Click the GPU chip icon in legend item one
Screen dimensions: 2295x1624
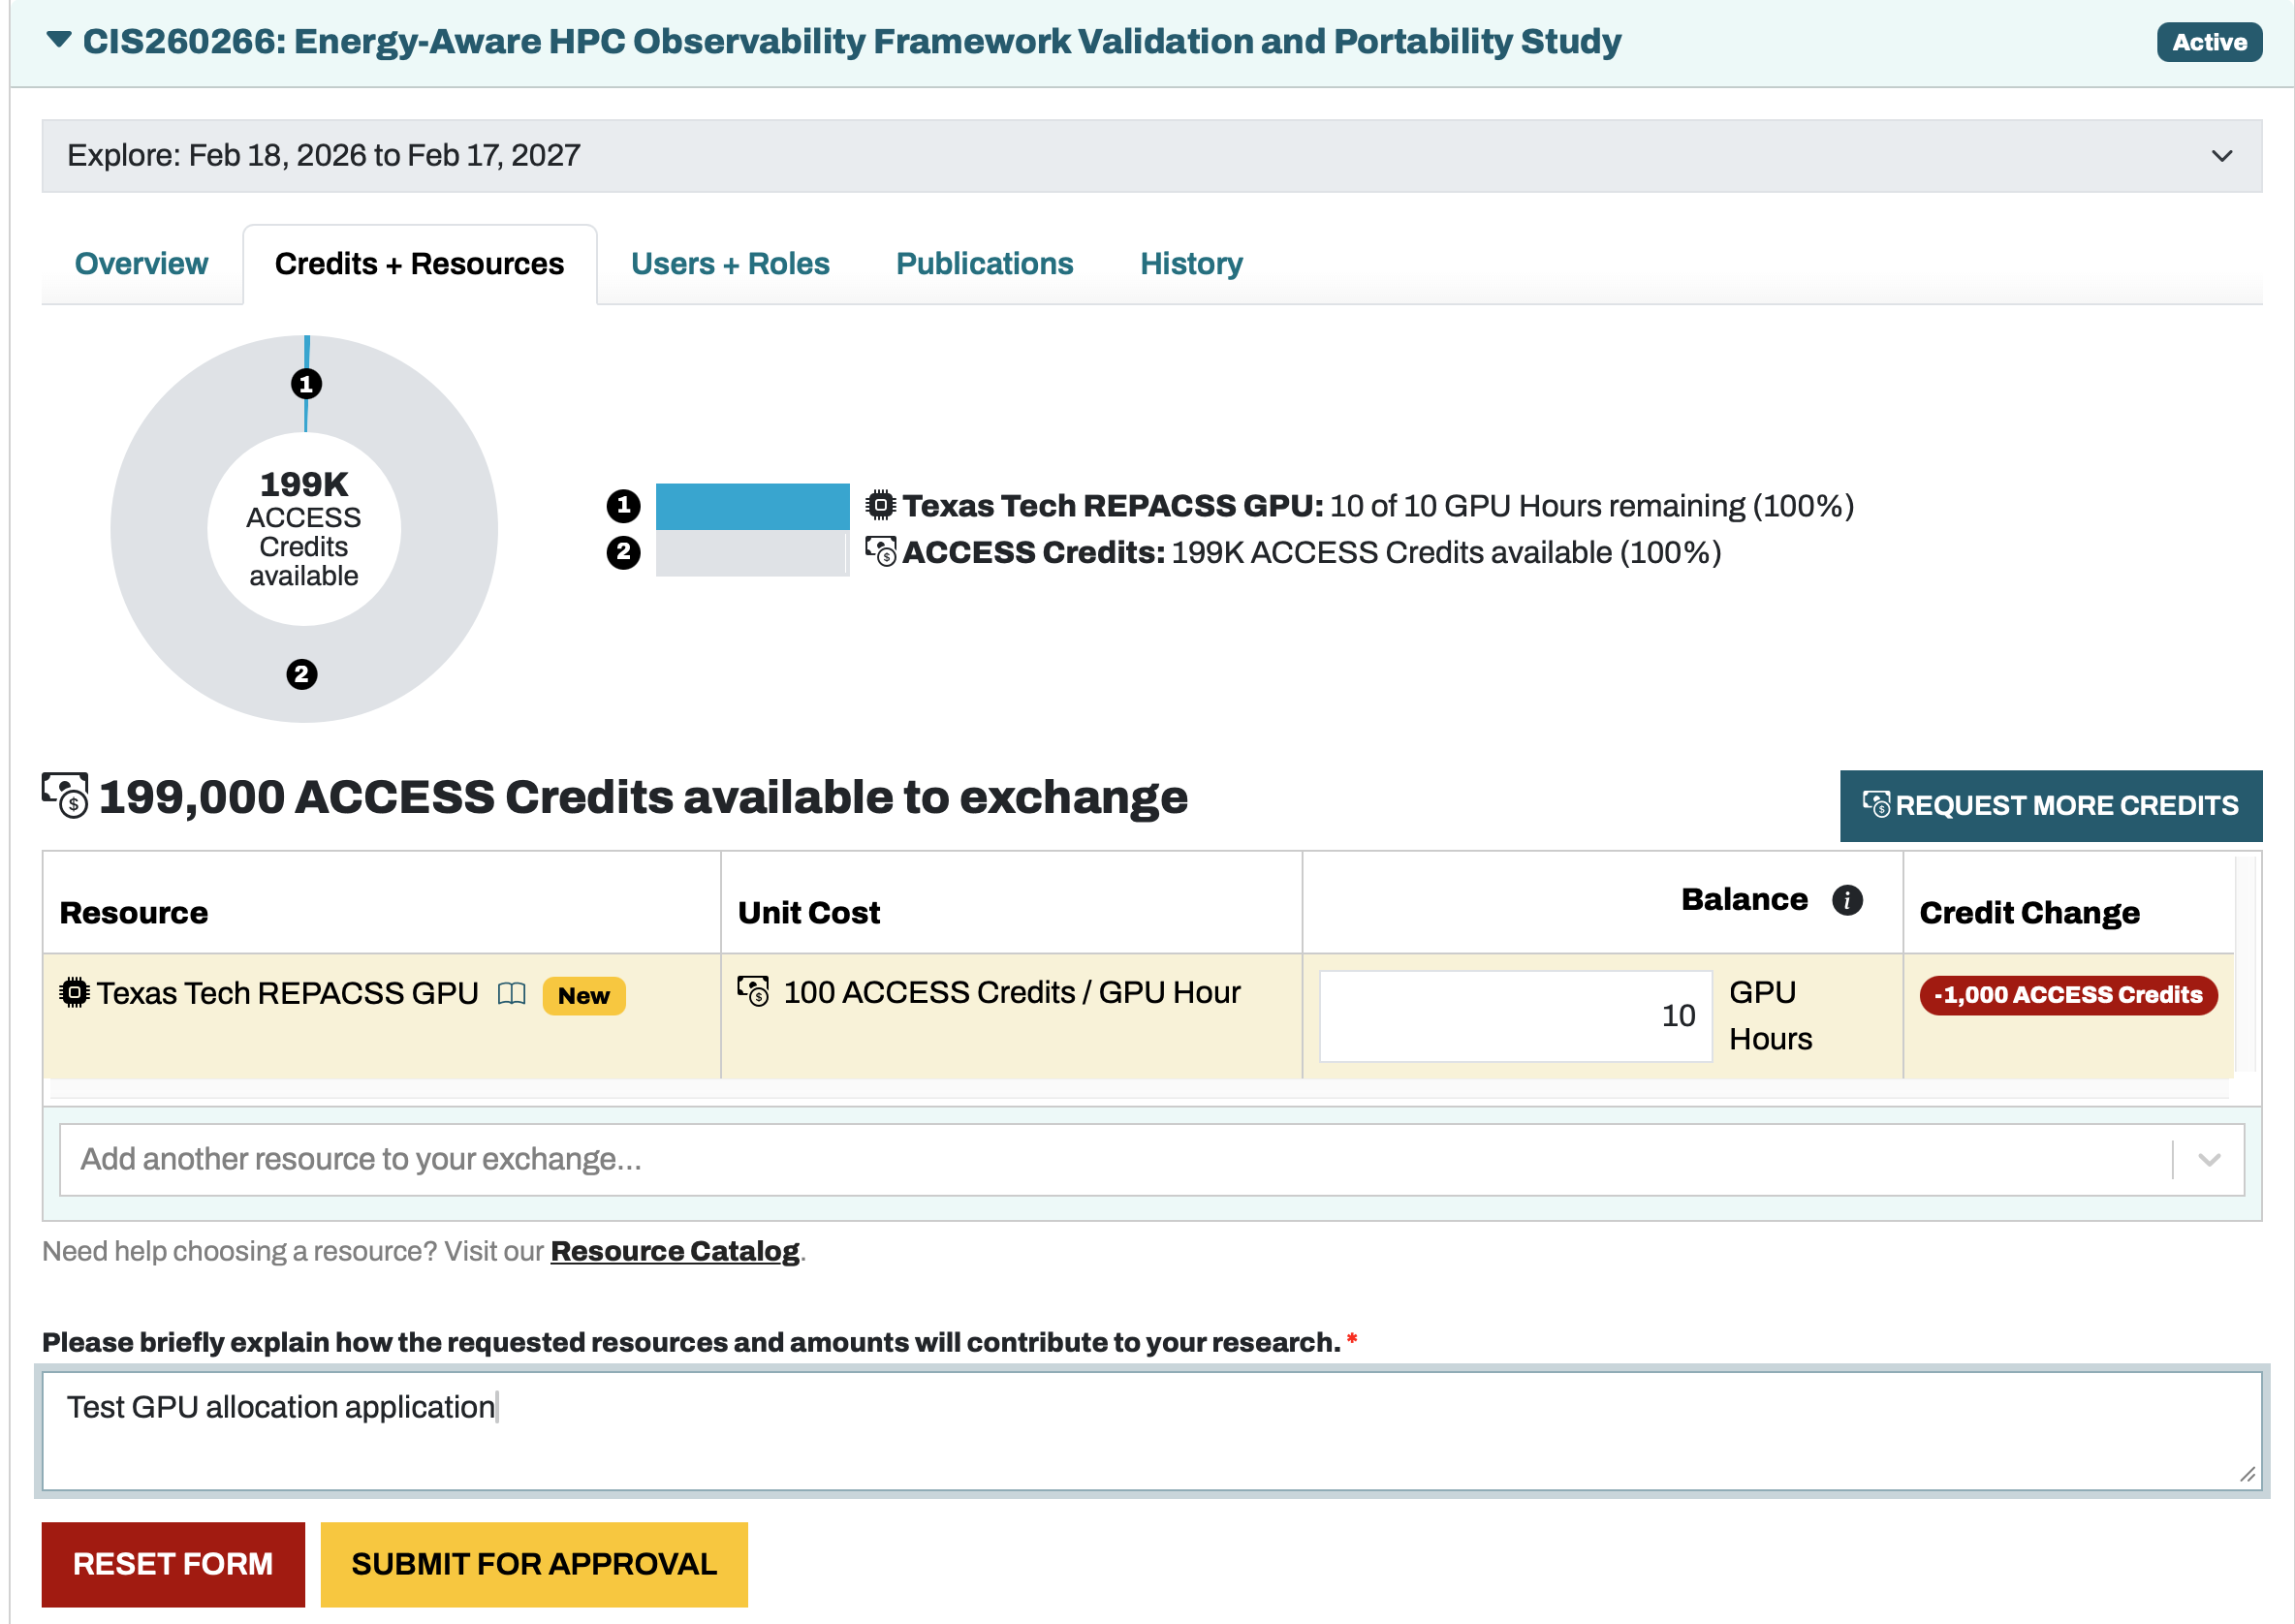click(x=881, y=505)
